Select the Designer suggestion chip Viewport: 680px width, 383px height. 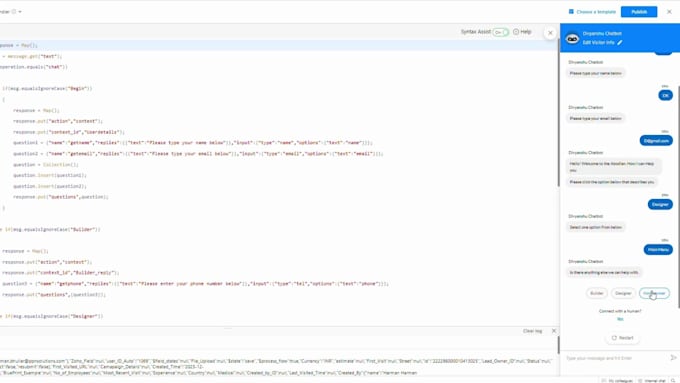click(623, 293)
